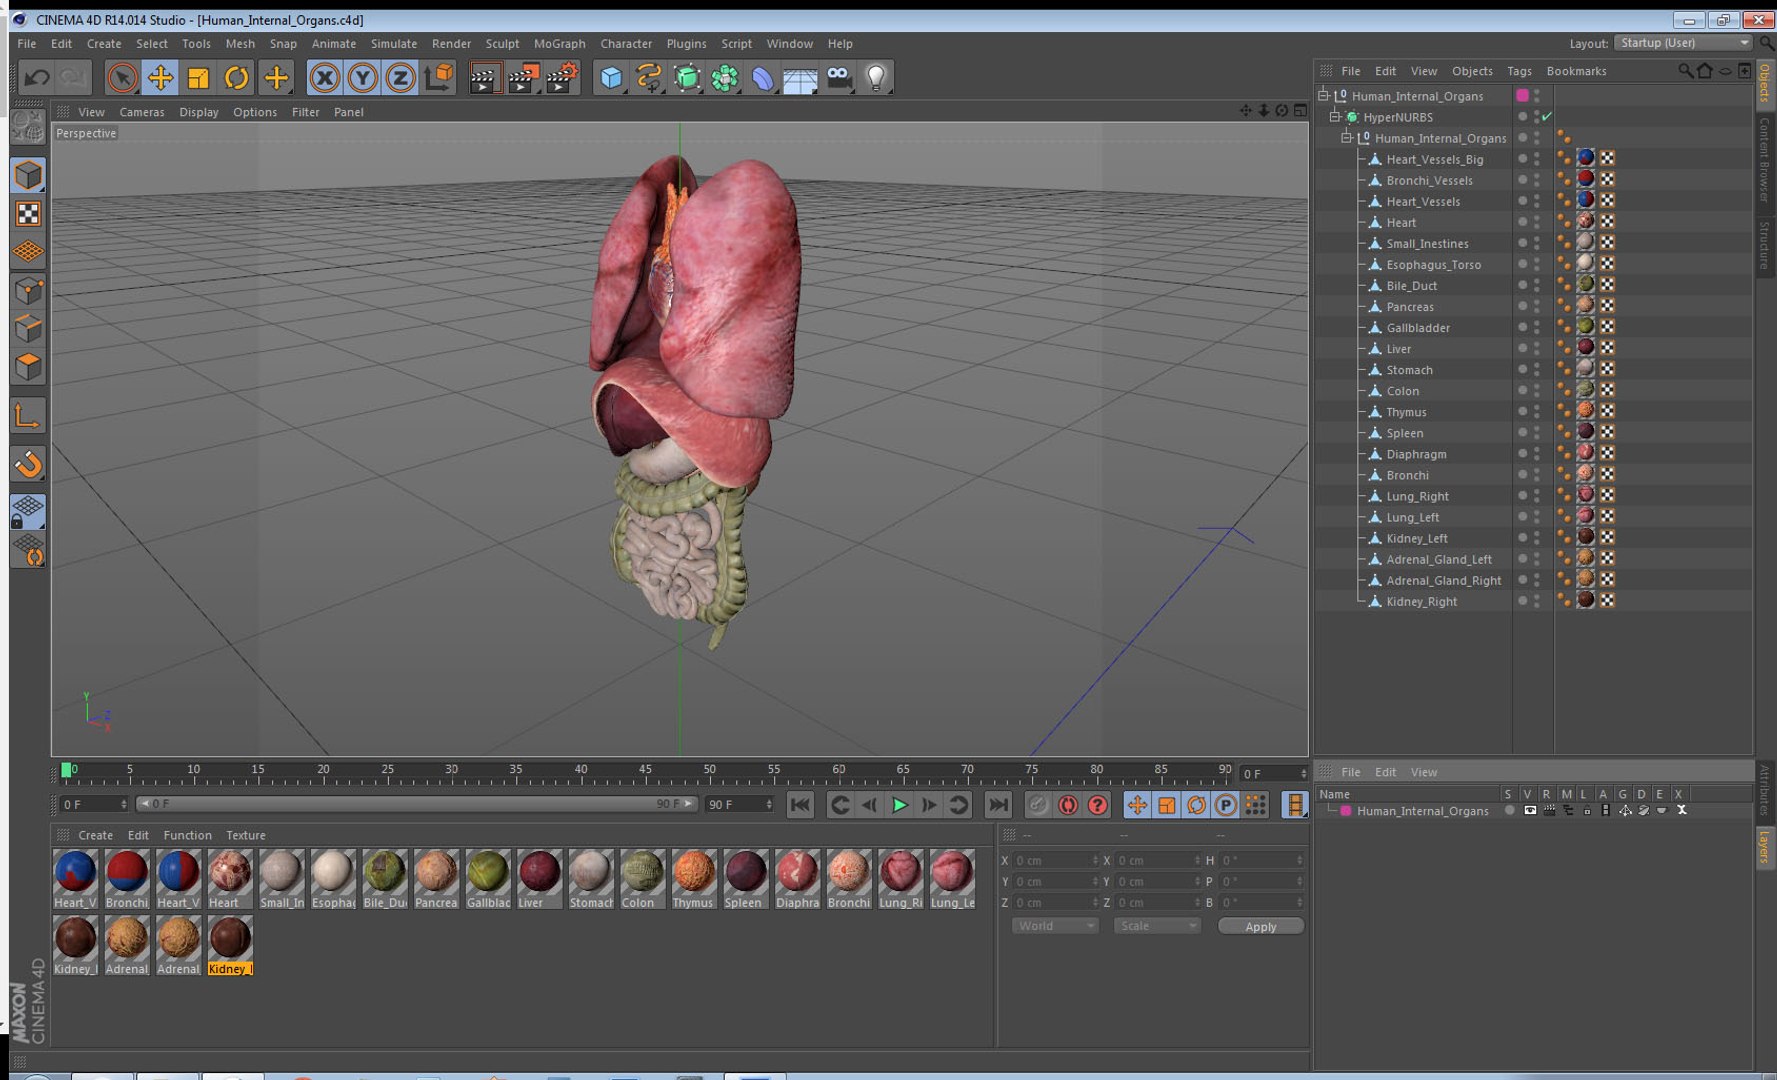Open the vertical Content Browser tab
The image size is (1777, 1080).
point(1765,160)
